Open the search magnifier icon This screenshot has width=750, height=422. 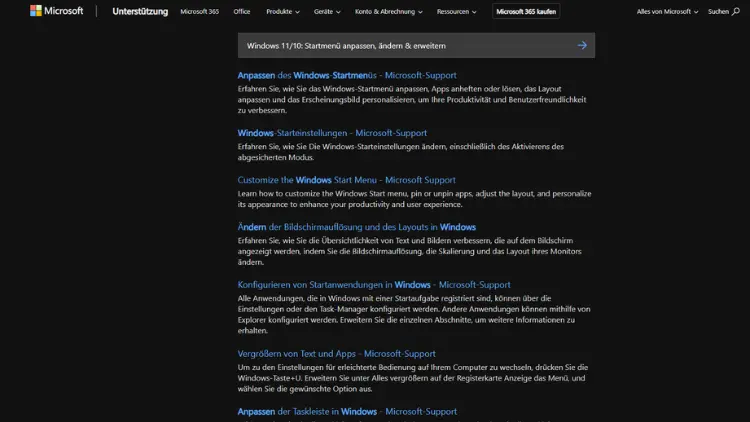click(736, 11)
